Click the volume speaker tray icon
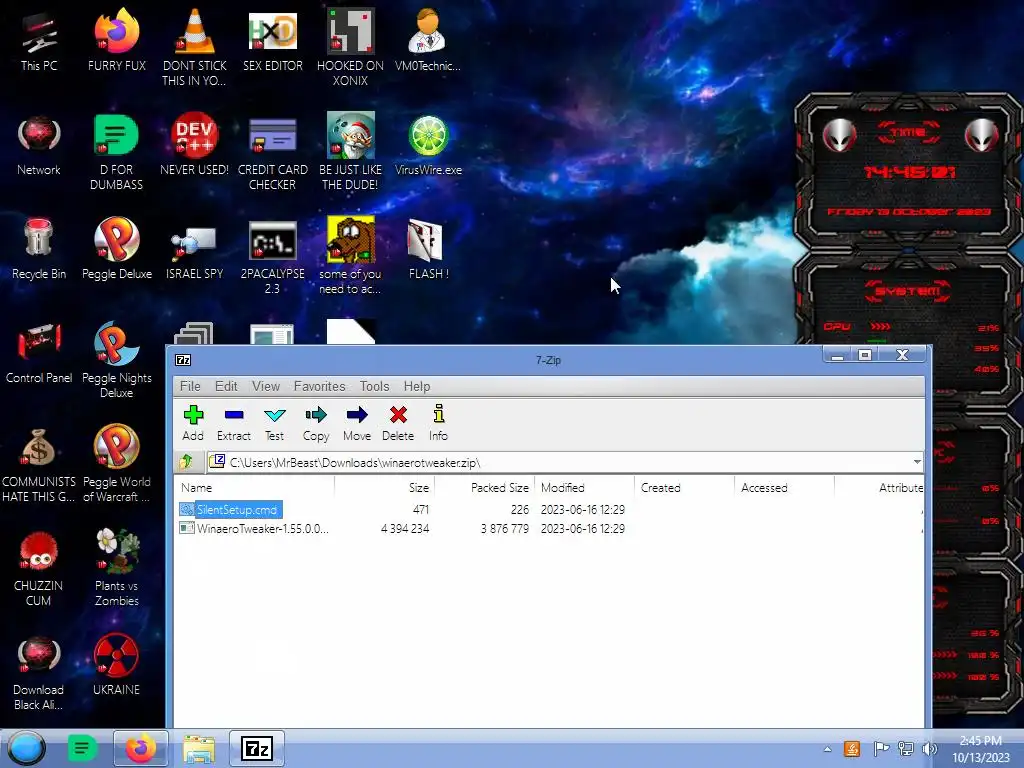The image size is (1024, 768). [929, 749]
